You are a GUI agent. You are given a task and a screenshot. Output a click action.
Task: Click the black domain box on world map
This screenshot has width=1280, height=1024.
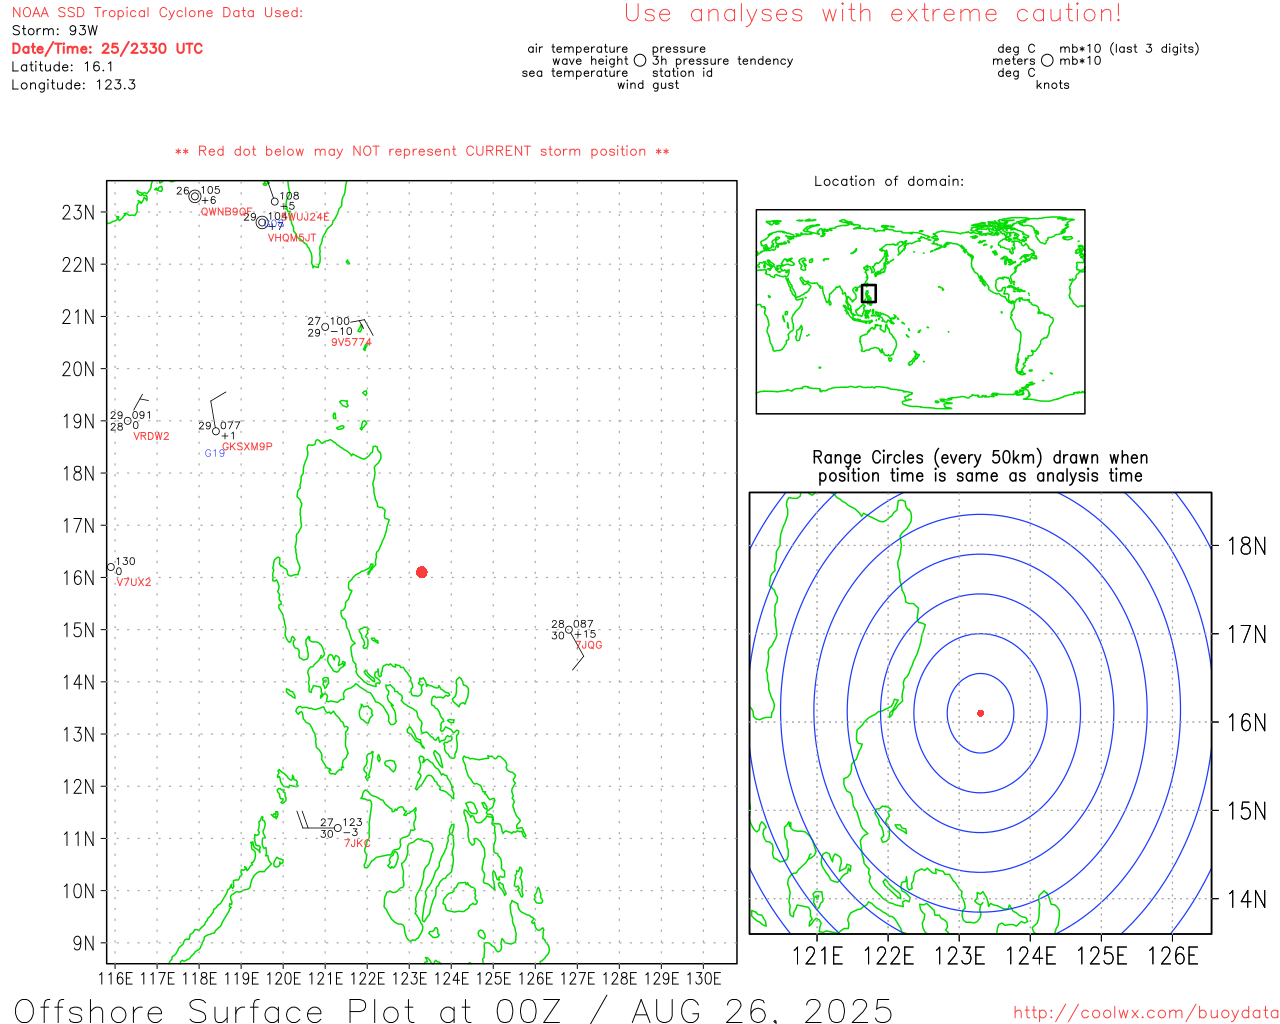pos(869,293)
